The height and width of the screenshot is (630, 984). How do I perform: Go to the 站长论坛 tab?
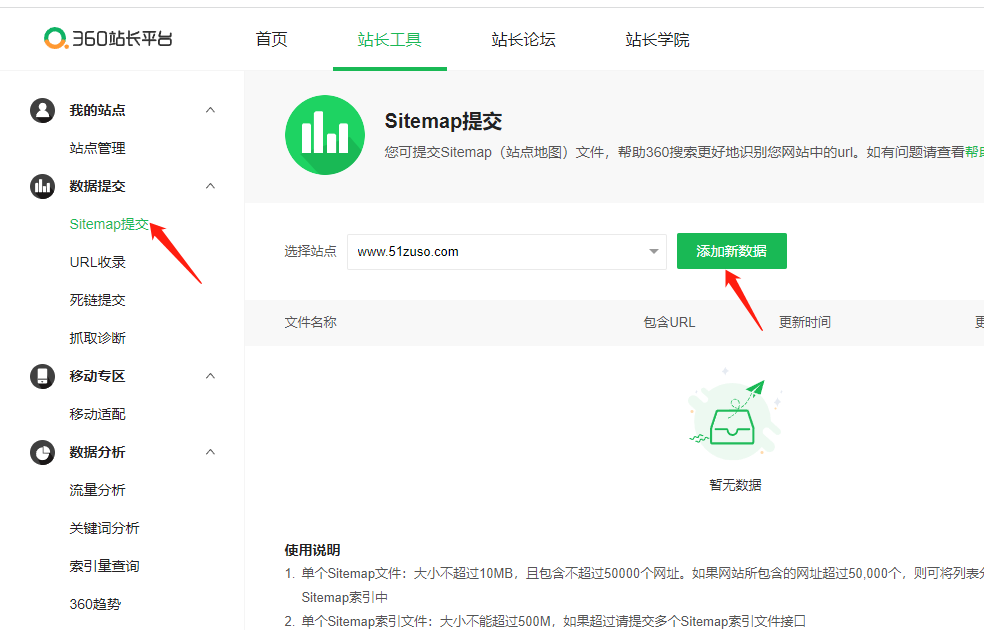click(x=523, y=40)
